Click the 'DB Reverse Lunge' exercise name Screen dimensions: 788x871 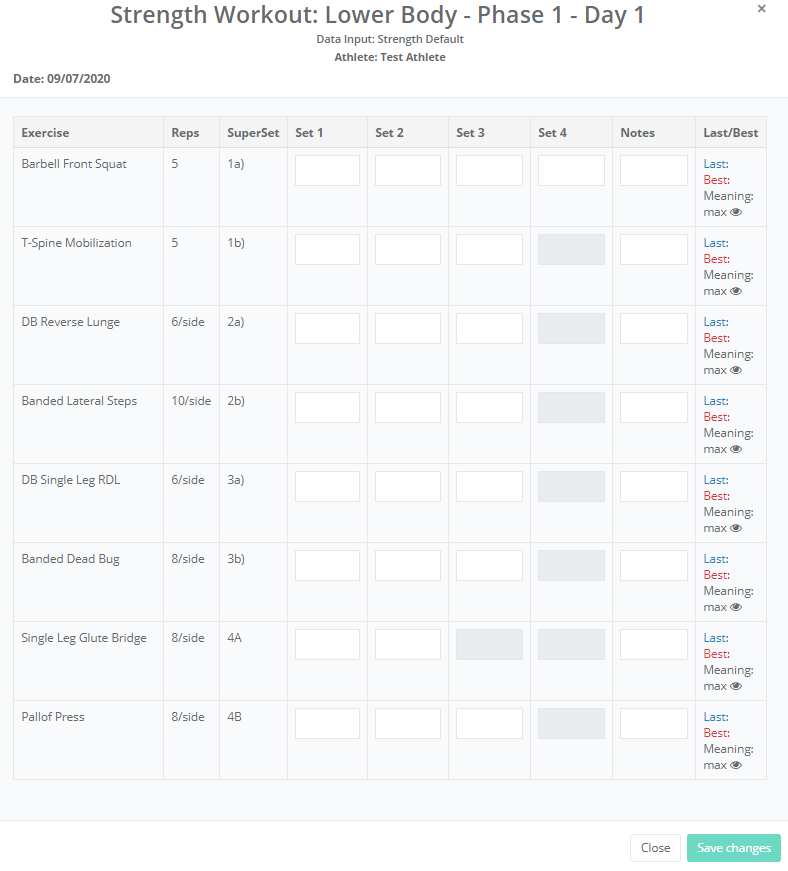71,322
